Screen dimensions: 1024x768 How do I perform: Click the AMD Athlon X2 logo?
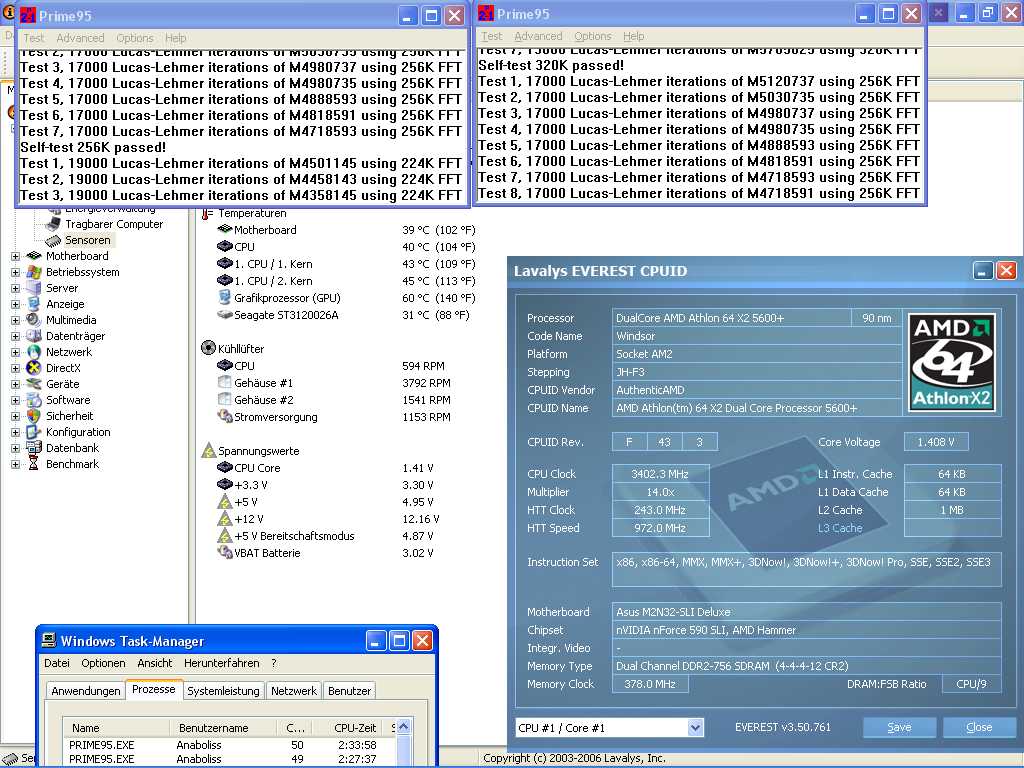tap(952, 362)
